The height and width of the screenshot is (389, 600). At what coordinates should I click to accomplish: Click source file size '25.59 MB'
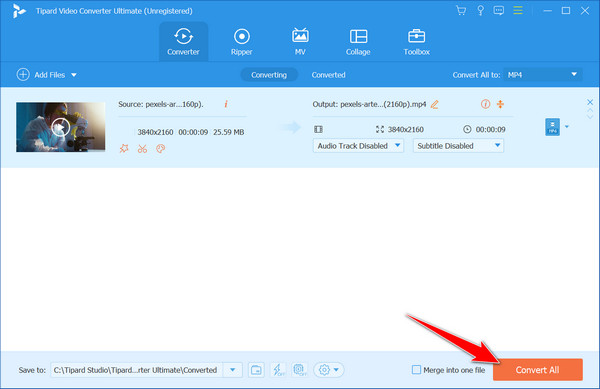click(x=228, y=132)
